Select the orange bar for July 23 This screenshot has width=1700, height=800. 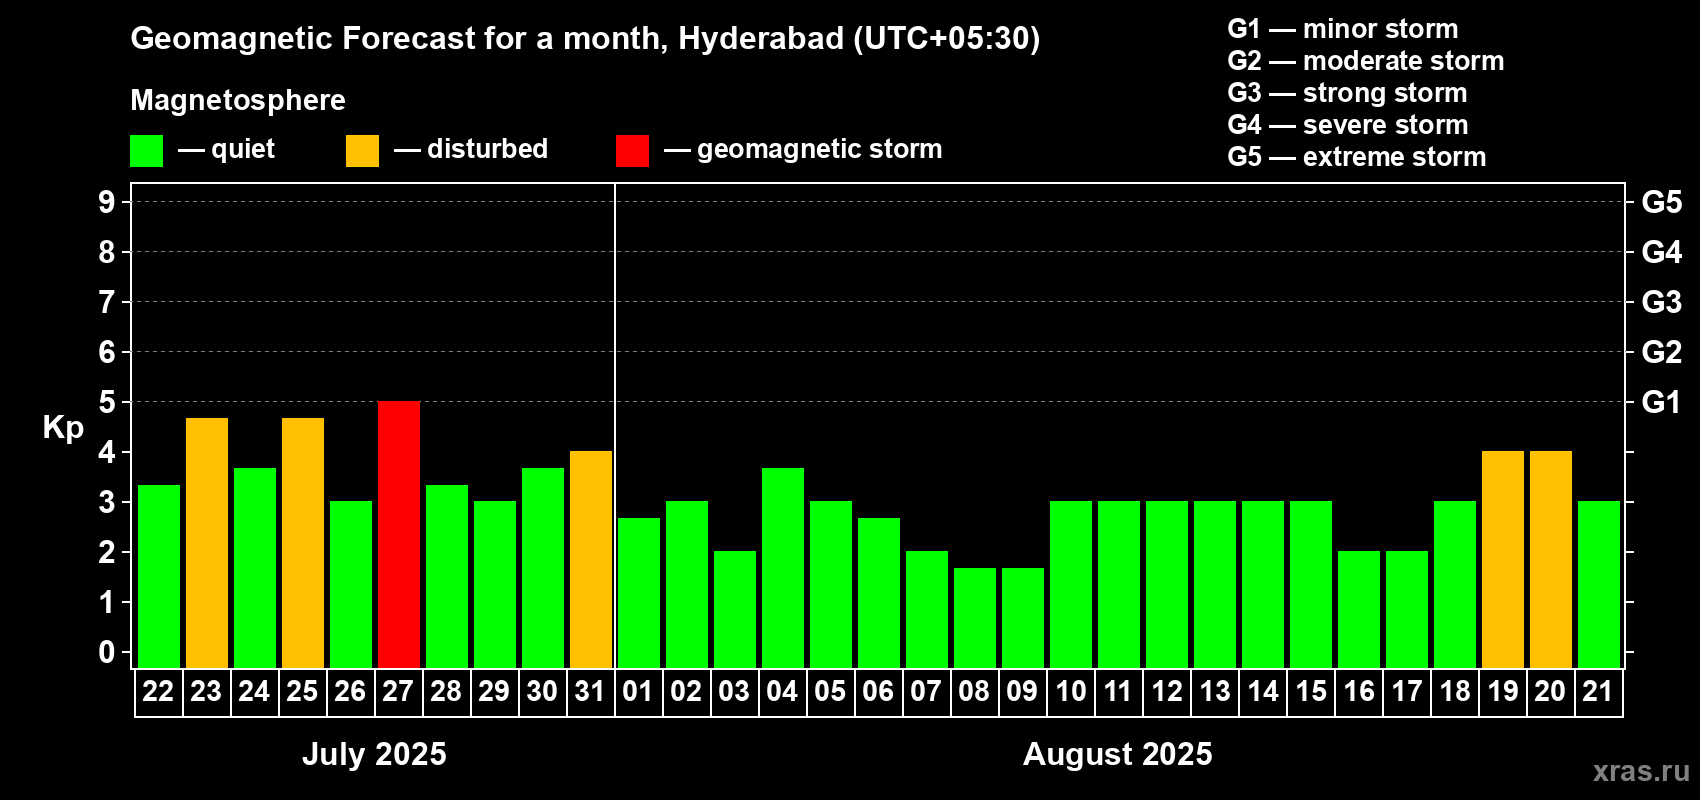tap(207, 543)
